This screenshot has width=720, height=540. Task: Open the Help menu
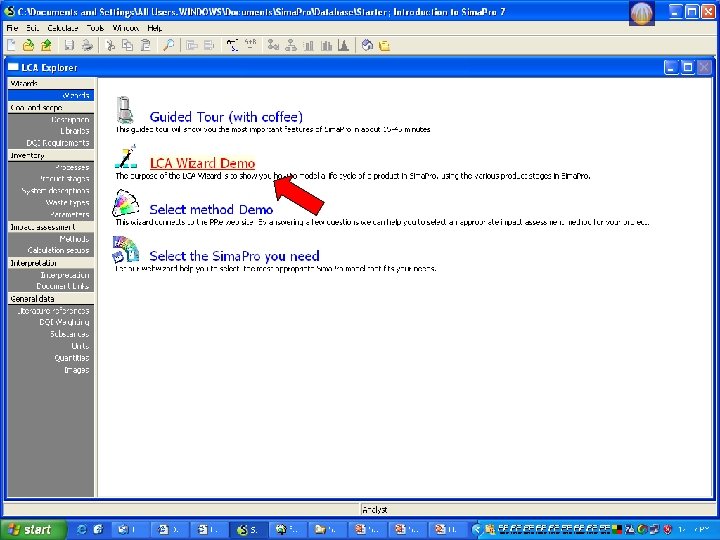155,28
